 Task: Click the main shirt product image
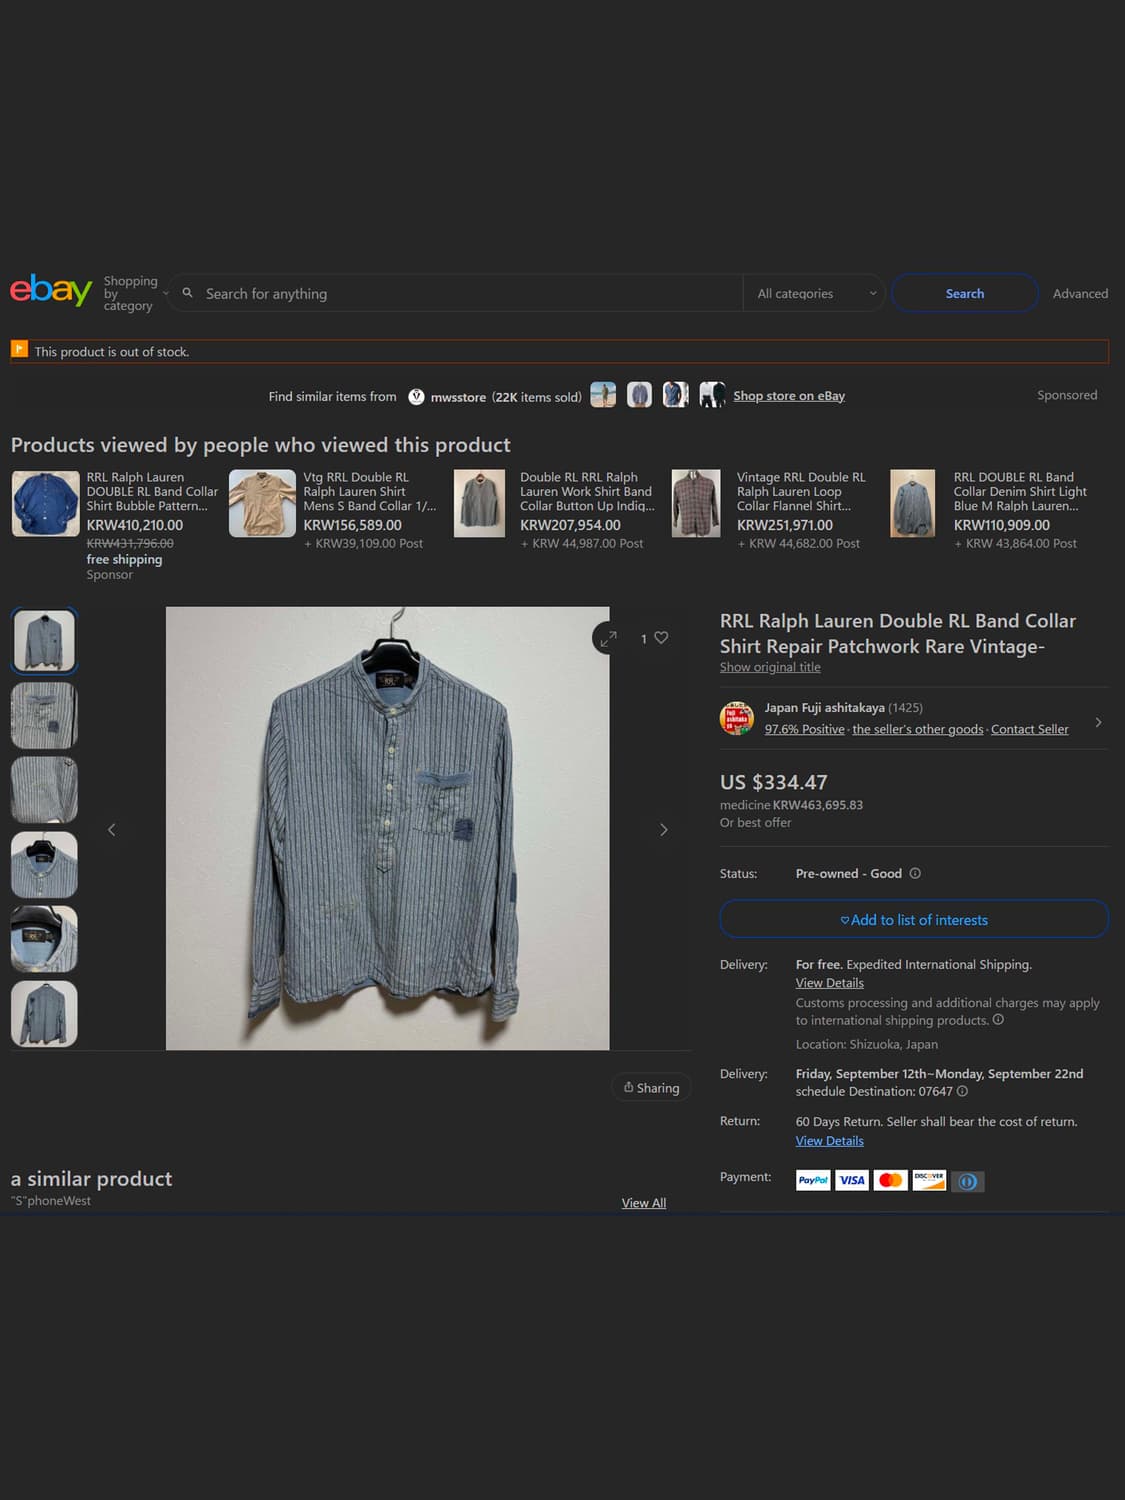point(387,828)
